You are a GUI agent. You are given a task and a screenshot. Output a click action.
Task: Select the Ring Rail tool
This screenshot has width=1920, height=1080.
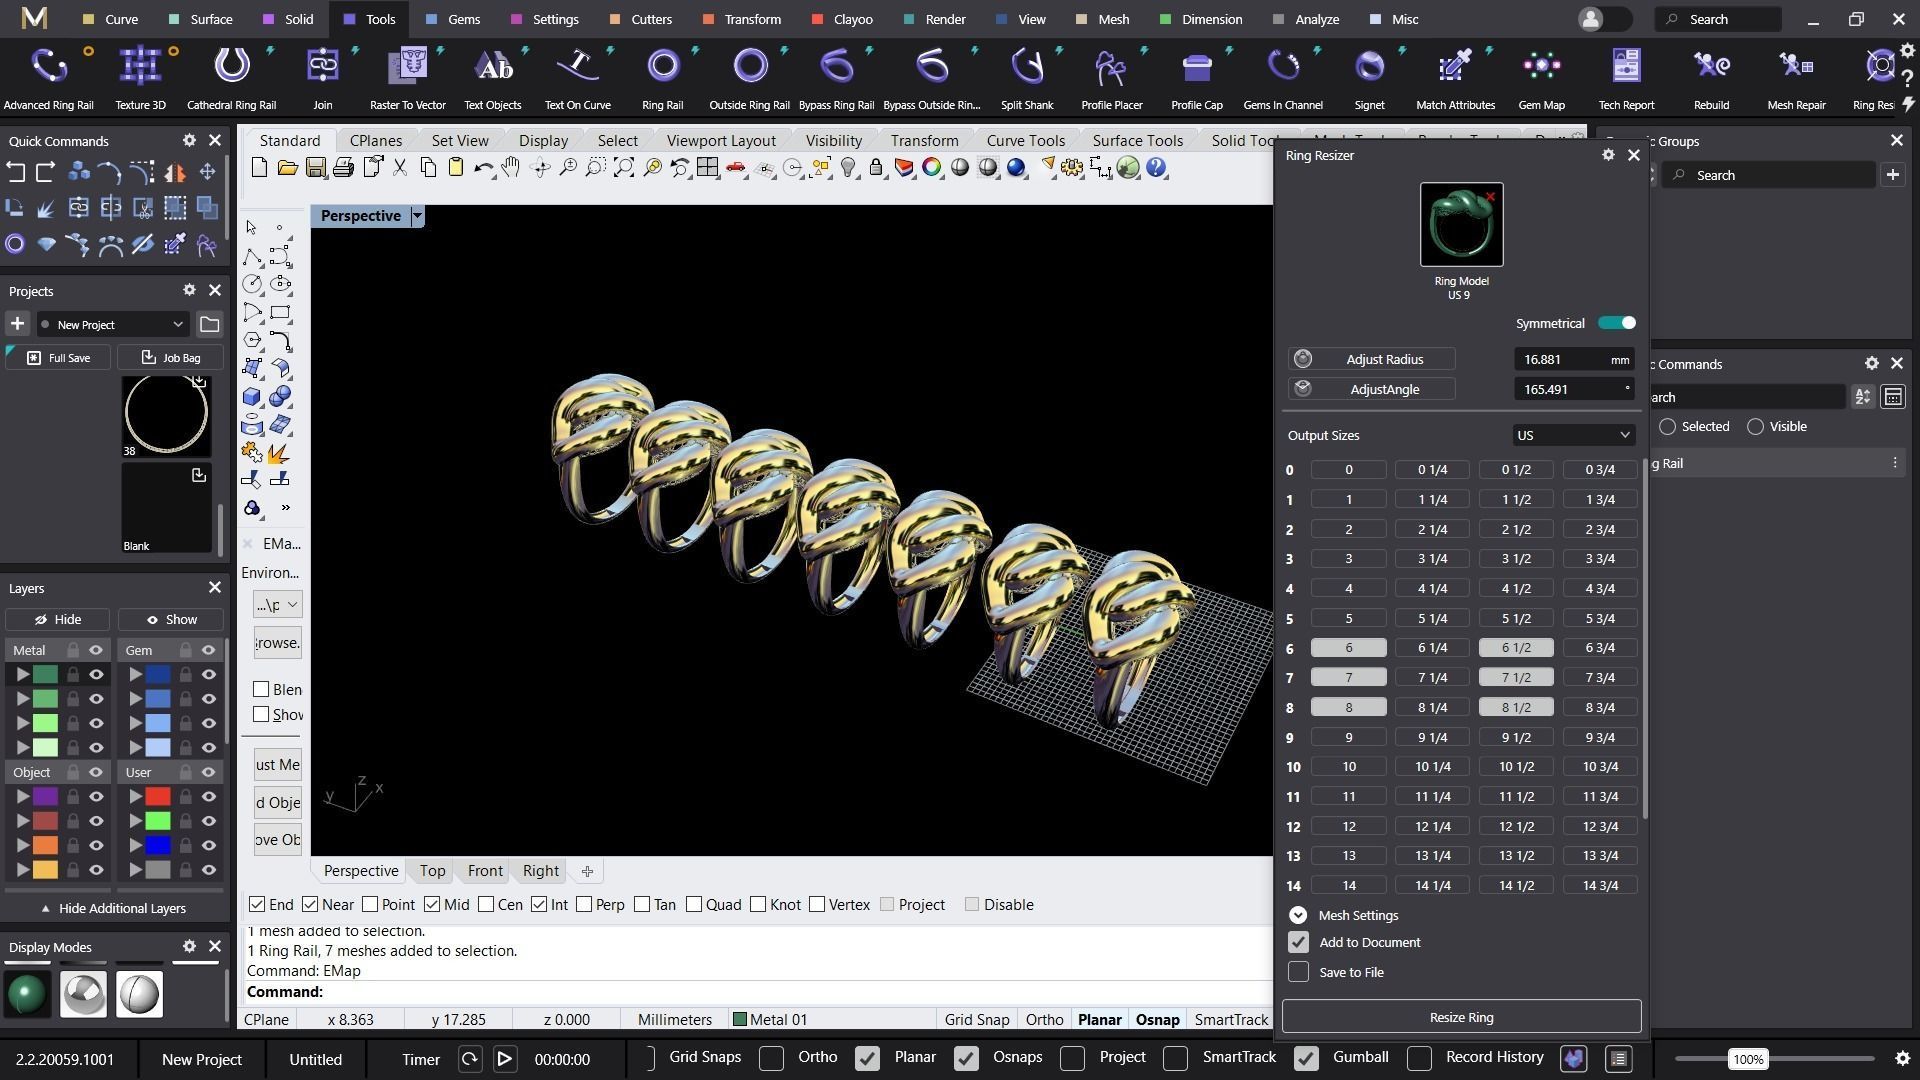(662, 78)
